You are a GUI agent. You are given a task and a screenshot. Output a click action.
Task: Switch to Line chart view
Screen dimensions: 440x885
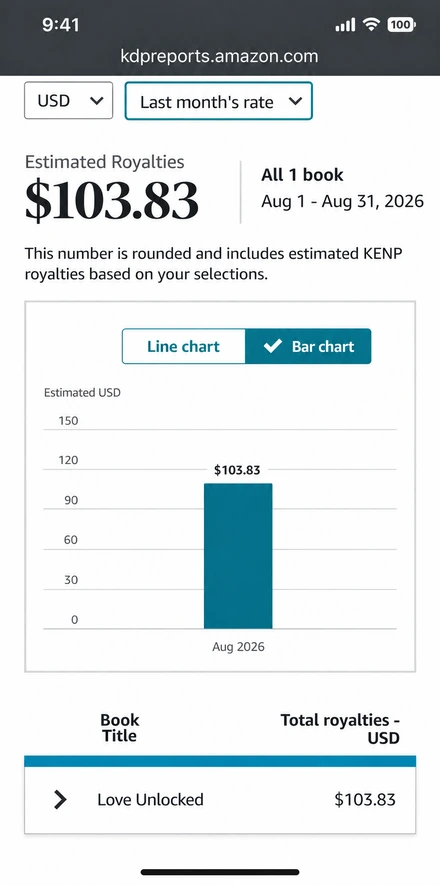pos(183,346)
